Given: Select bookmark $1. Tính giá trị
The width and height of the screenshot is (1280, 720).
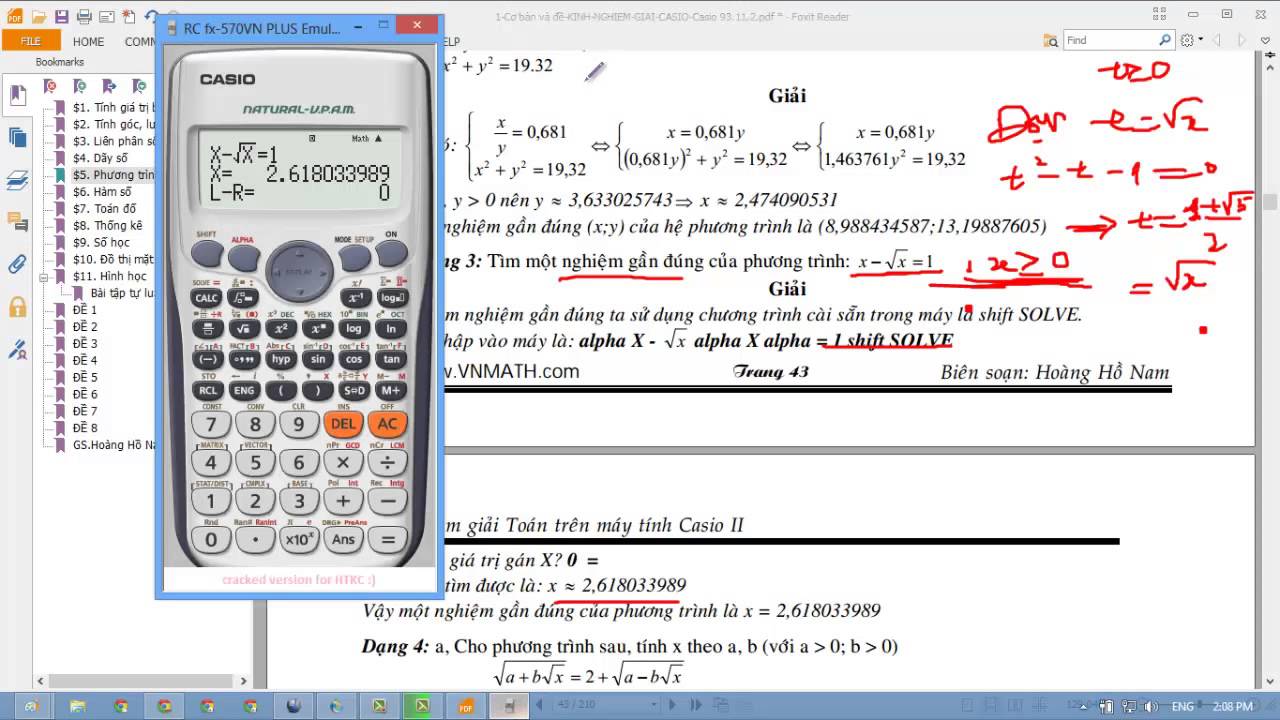Looking at the screenshot, I should 114,108.
